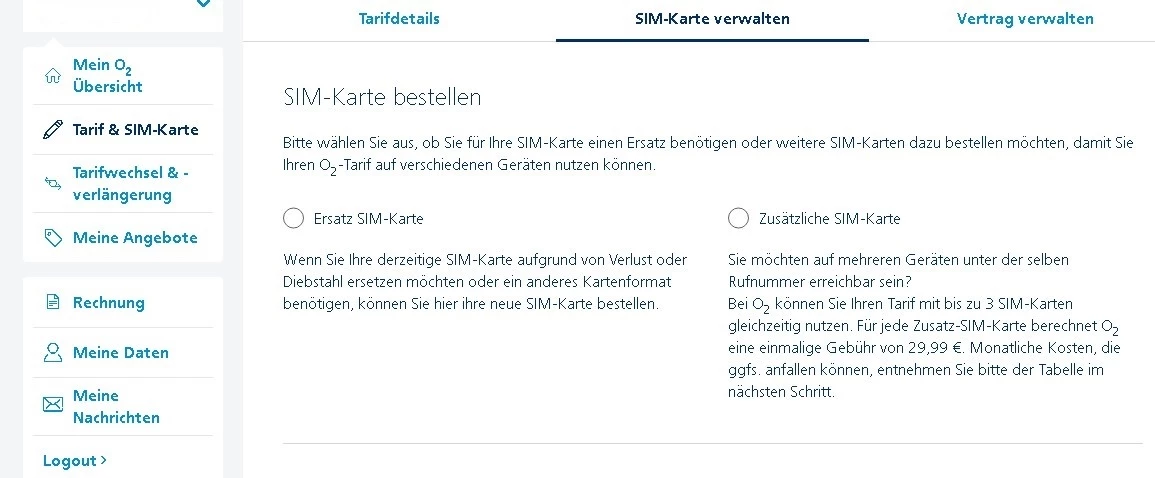Screen dimensions: 1155x478
Task: Open the Rechnung sidebar link
Action: (109, 302)
